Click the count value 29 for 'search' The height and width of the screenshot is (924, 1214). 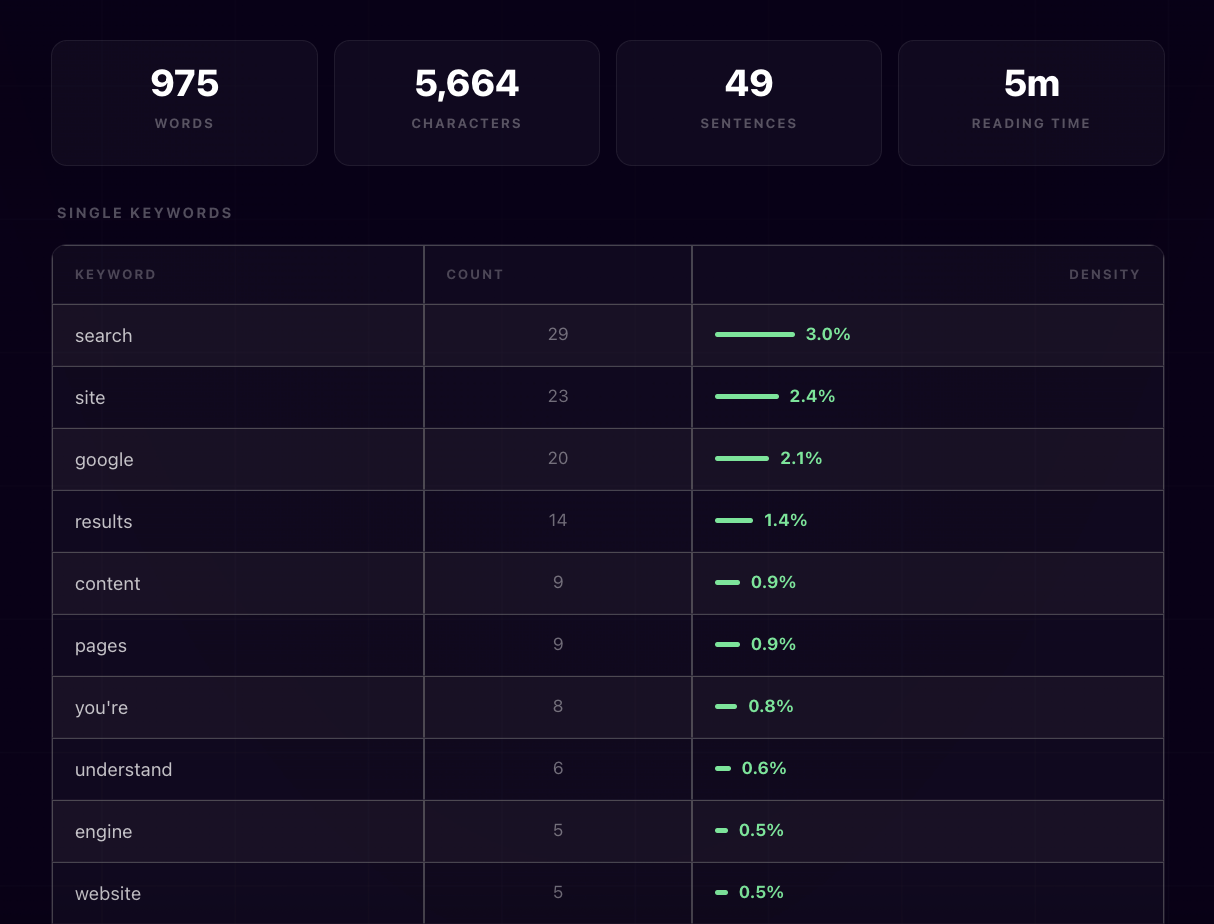coord(558,334)
